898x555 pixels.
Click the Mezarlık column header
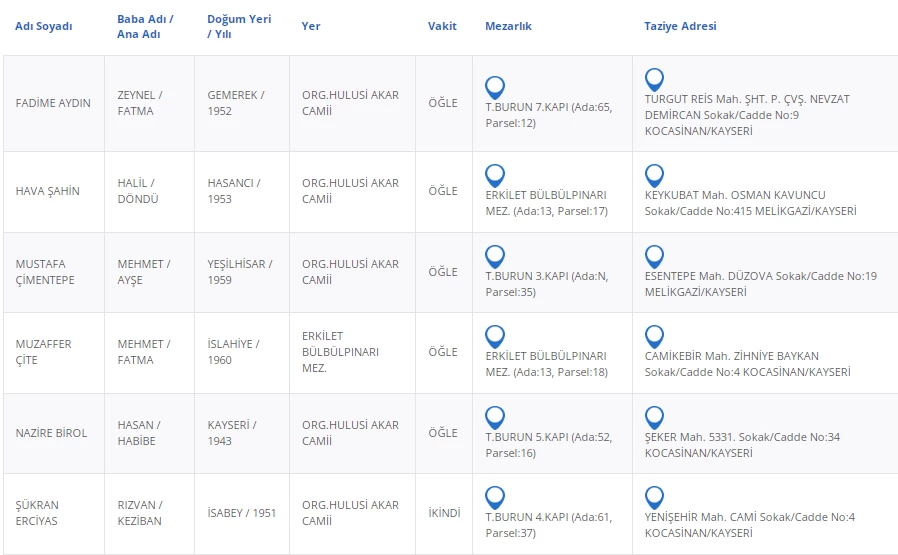point(508,27)
